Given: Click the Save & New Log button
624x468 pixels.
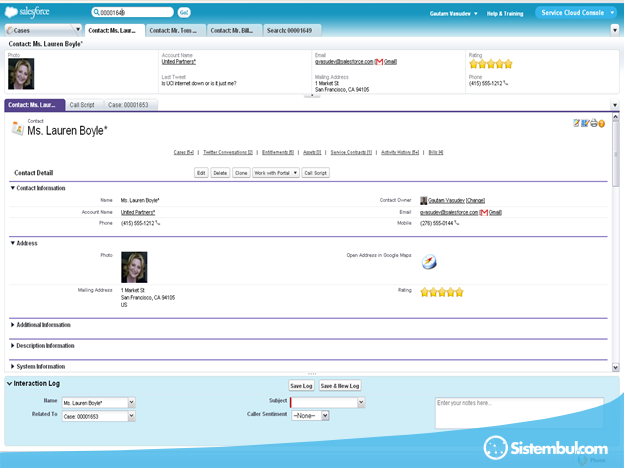Looking at the screenshot, I should click(x=340, y=386).
